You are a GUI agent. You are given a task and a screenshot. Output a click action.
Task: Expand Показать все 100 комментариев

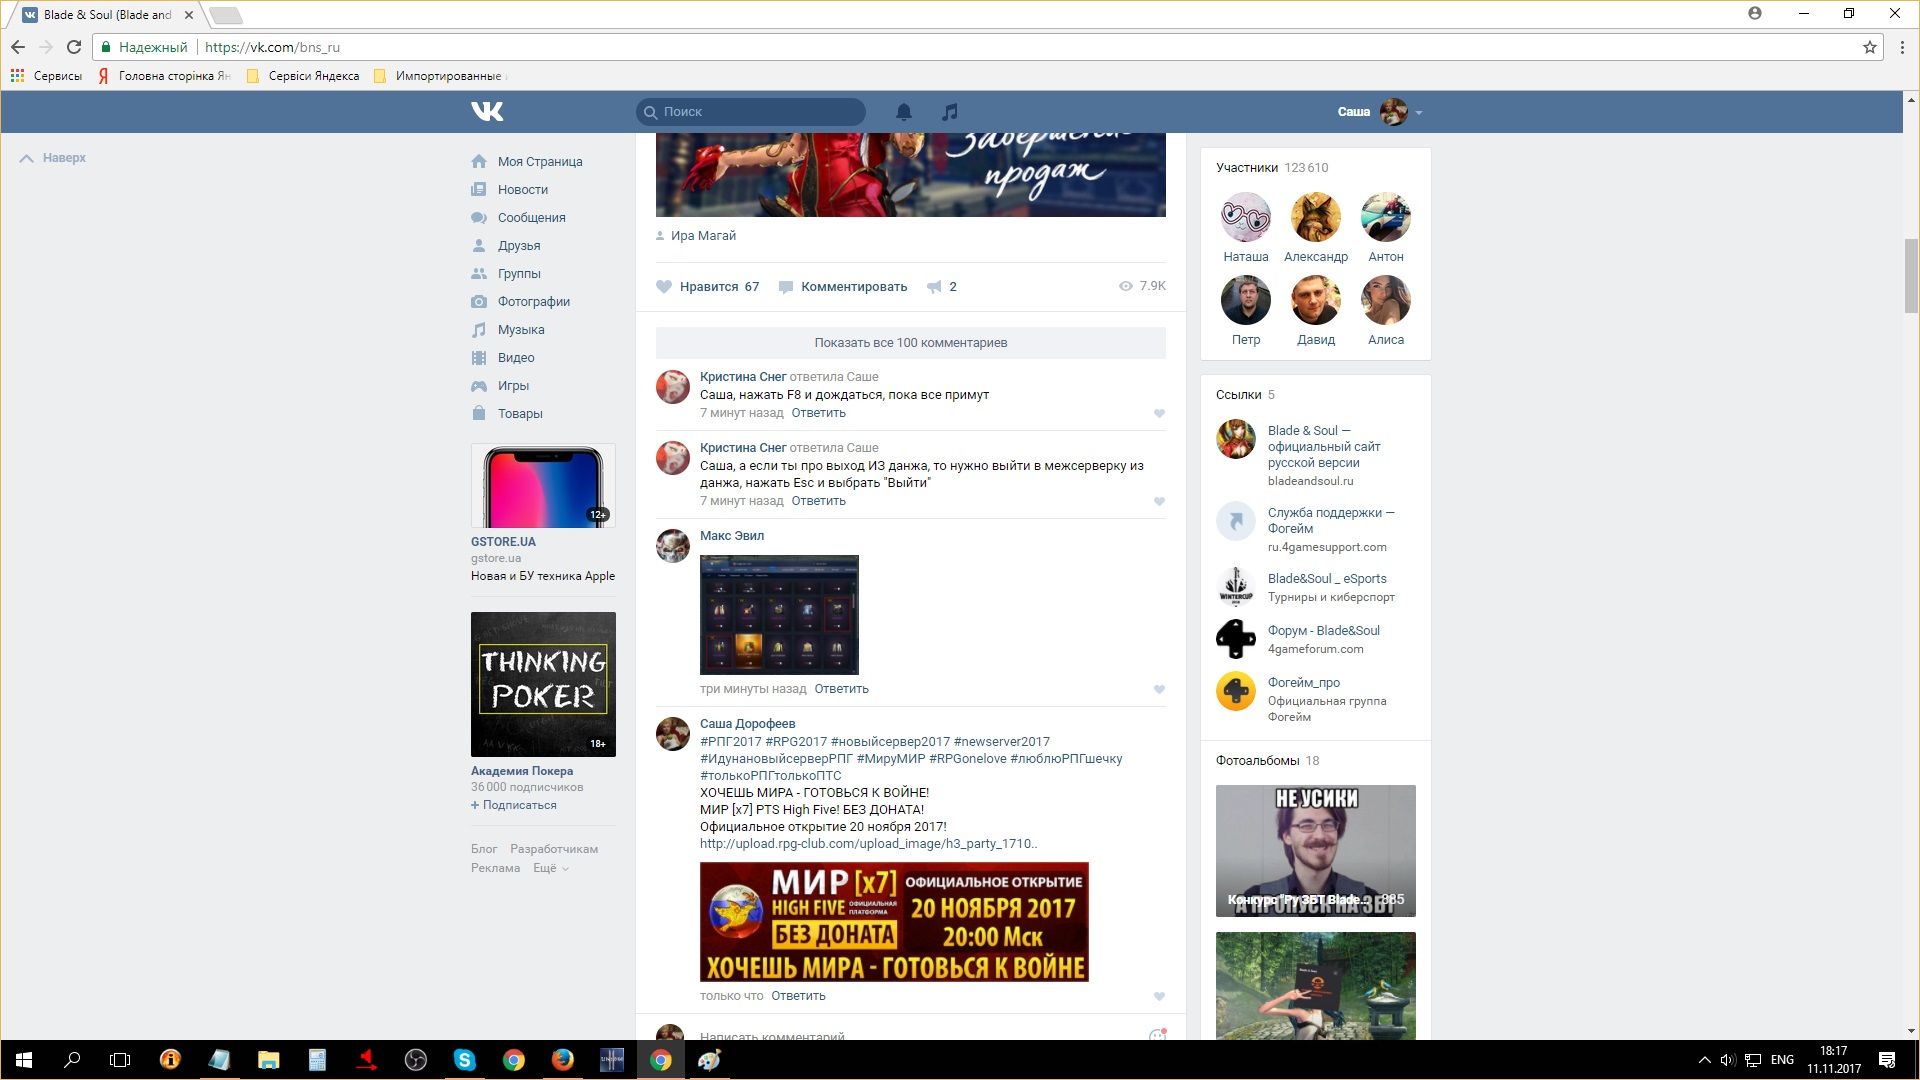click(x=910, y=342)
